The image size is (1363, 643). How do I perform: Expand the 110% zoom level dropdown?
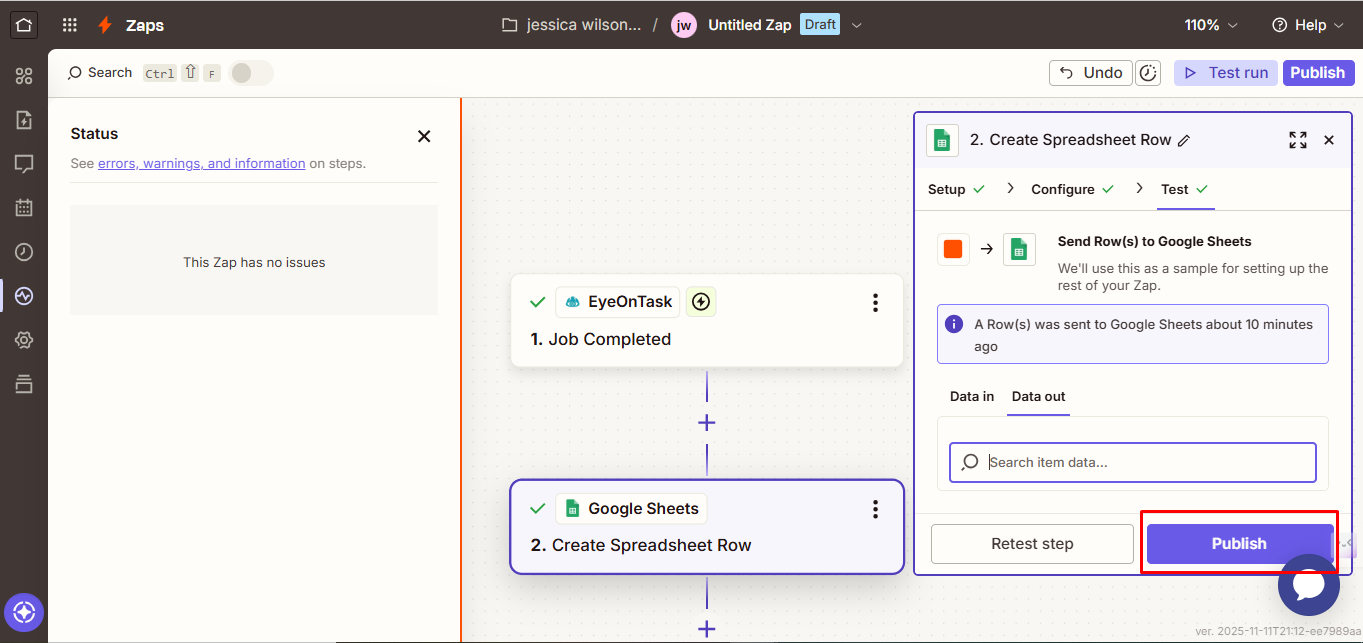point(1211,25)
